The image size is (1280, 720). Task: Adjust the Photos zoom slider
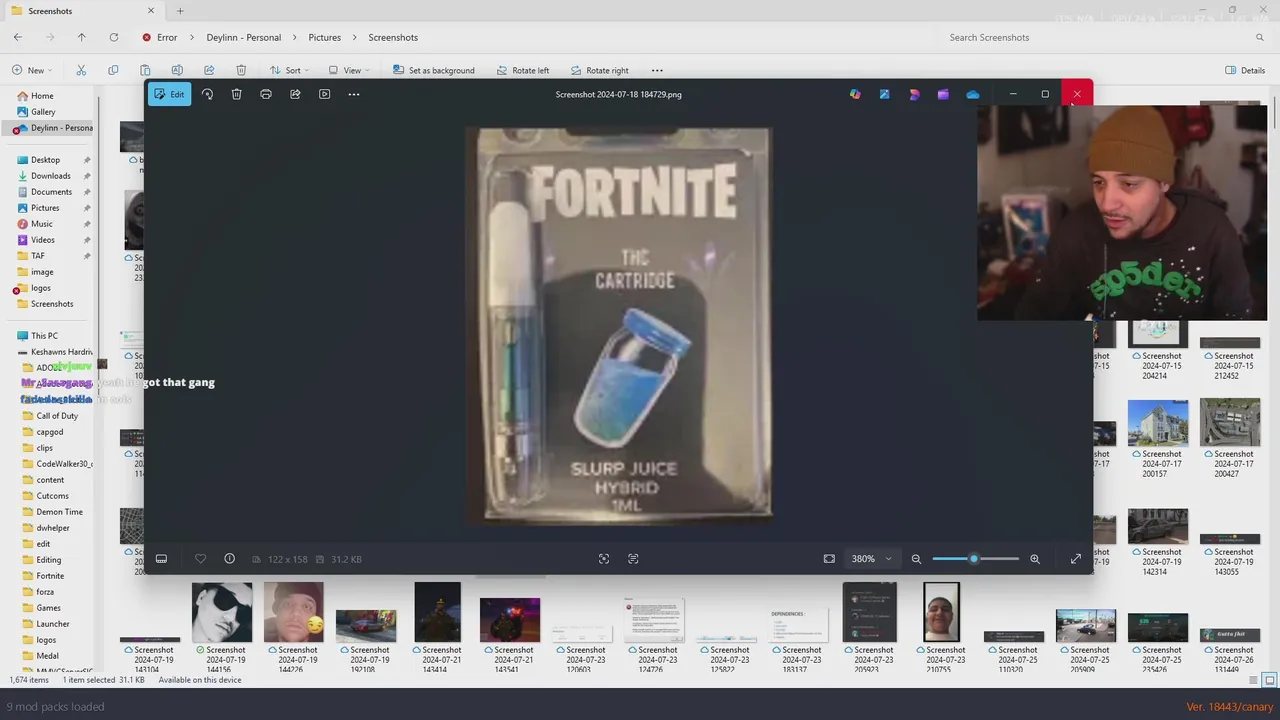pos(975,559)
